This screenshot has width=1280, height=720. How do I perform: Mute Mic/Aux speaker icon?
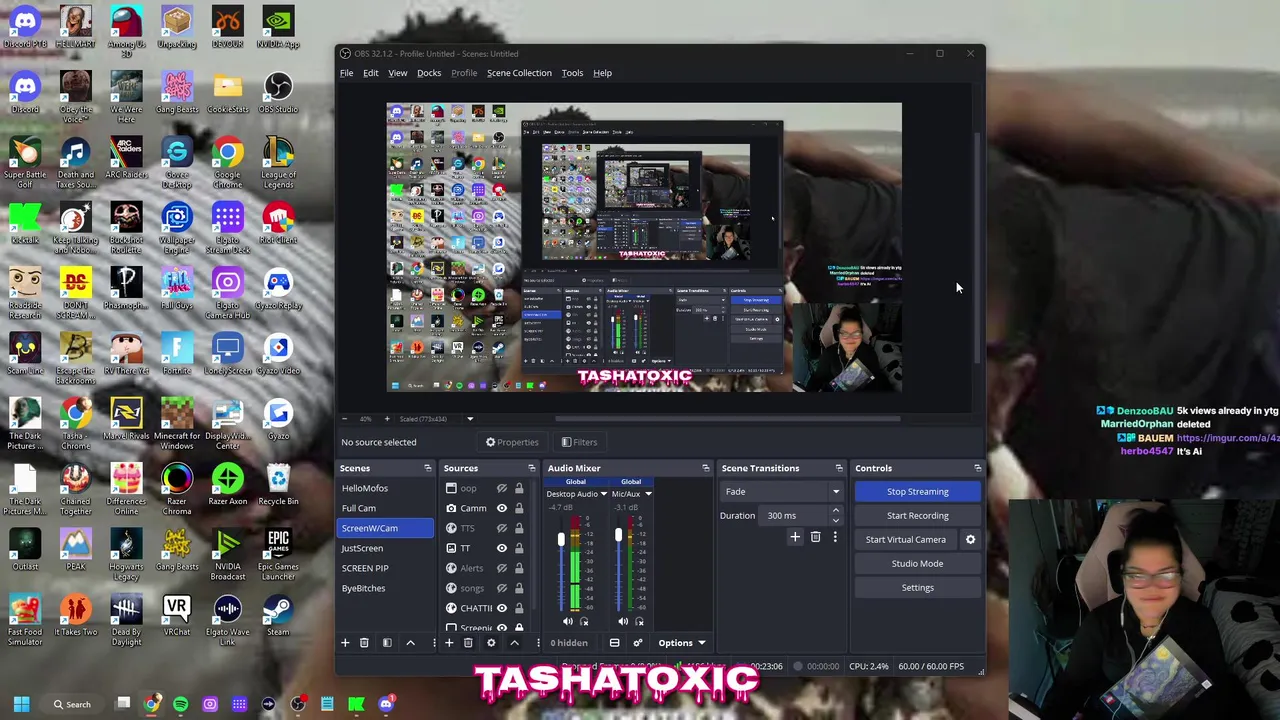[623, 621]
